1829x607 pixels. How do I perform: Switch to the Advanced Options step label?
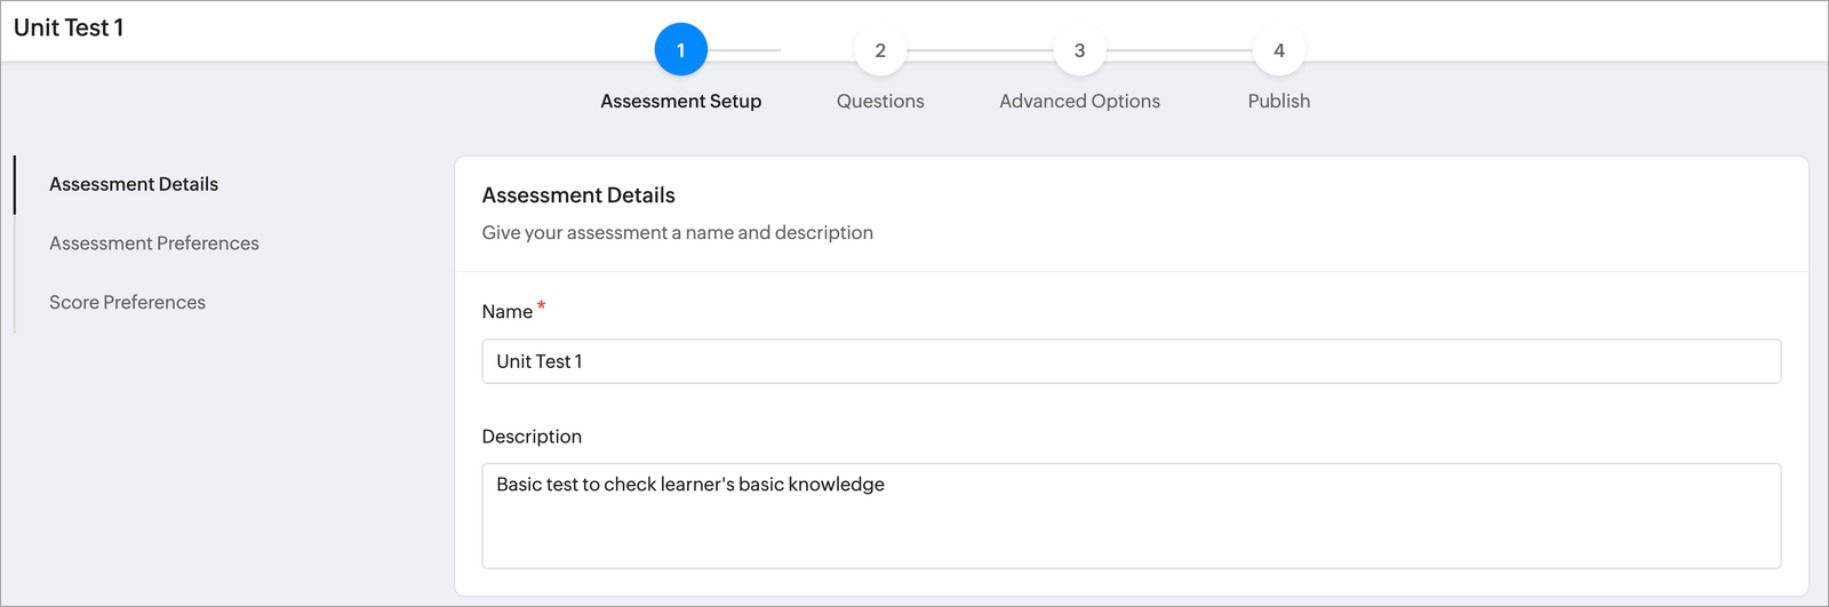(1079, 101)
